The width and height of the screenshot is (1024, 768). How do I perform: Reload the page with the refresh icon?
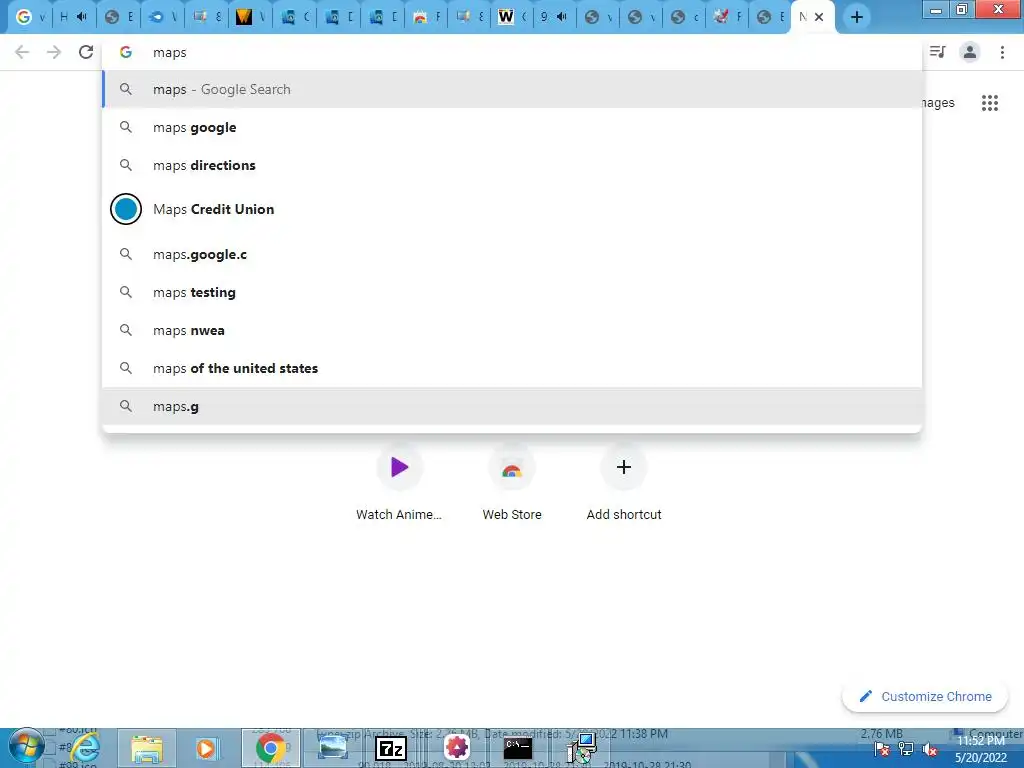(x=86, y=52)
